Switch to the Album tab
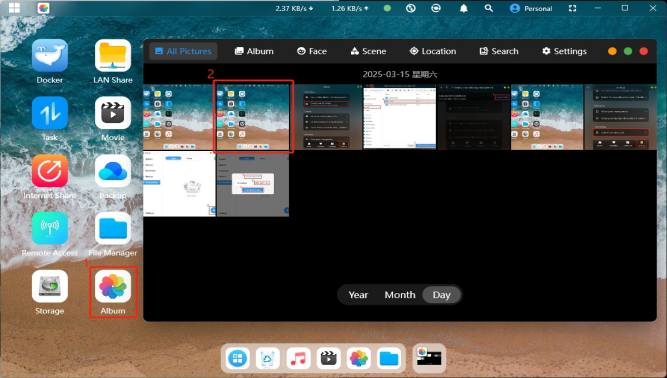Viewport: 667px width, 378px height. [x=254, y=51]
